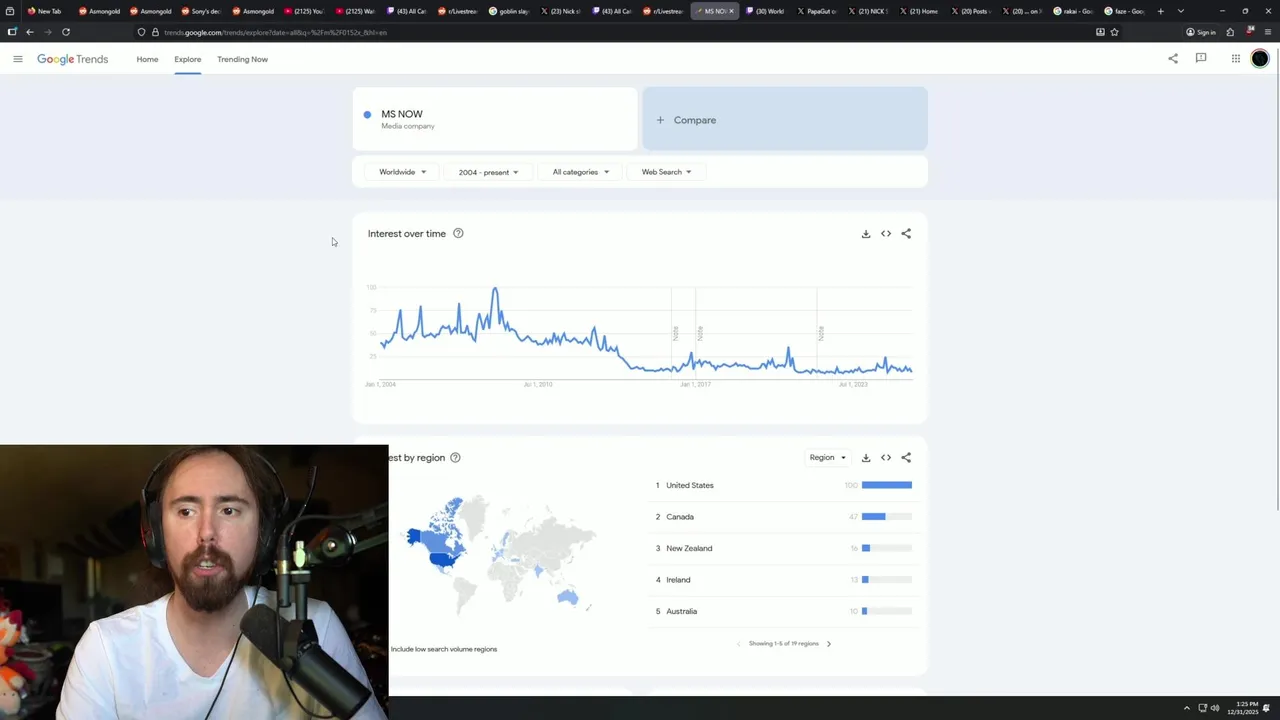This screenshot has width=1280, height=720.
Task: Click the peak of the interest line chart
Action: [x=494, y=291]
